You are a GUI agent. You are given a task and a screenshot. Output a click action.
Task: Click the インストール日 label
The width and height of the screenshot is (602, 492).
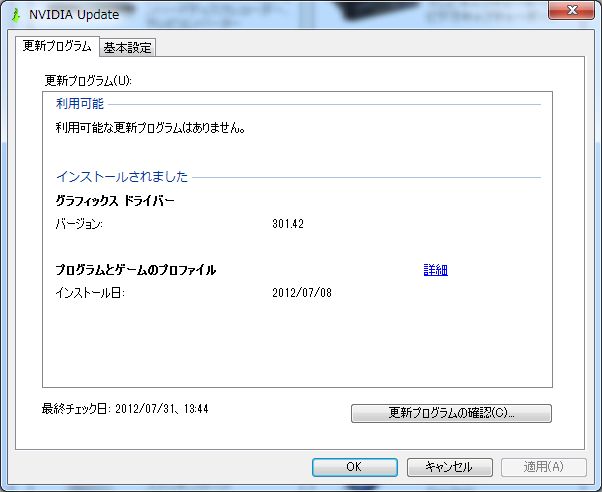click(x=90, y=293)
